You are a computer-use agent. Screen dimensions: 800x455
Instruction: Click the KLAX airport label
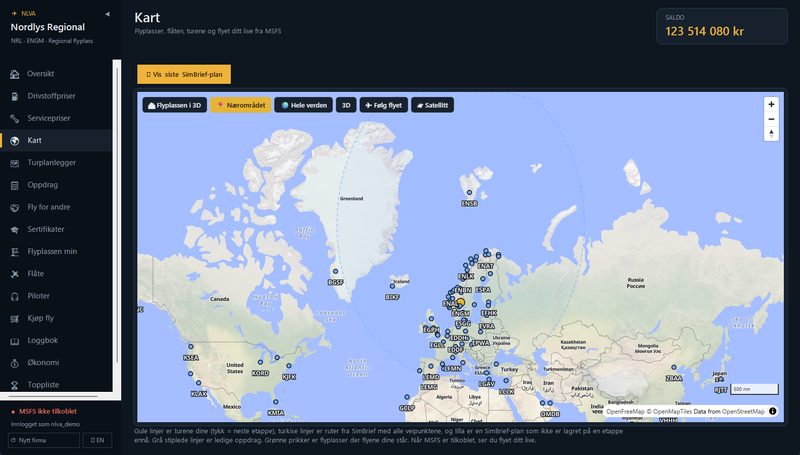click(198, 394)
